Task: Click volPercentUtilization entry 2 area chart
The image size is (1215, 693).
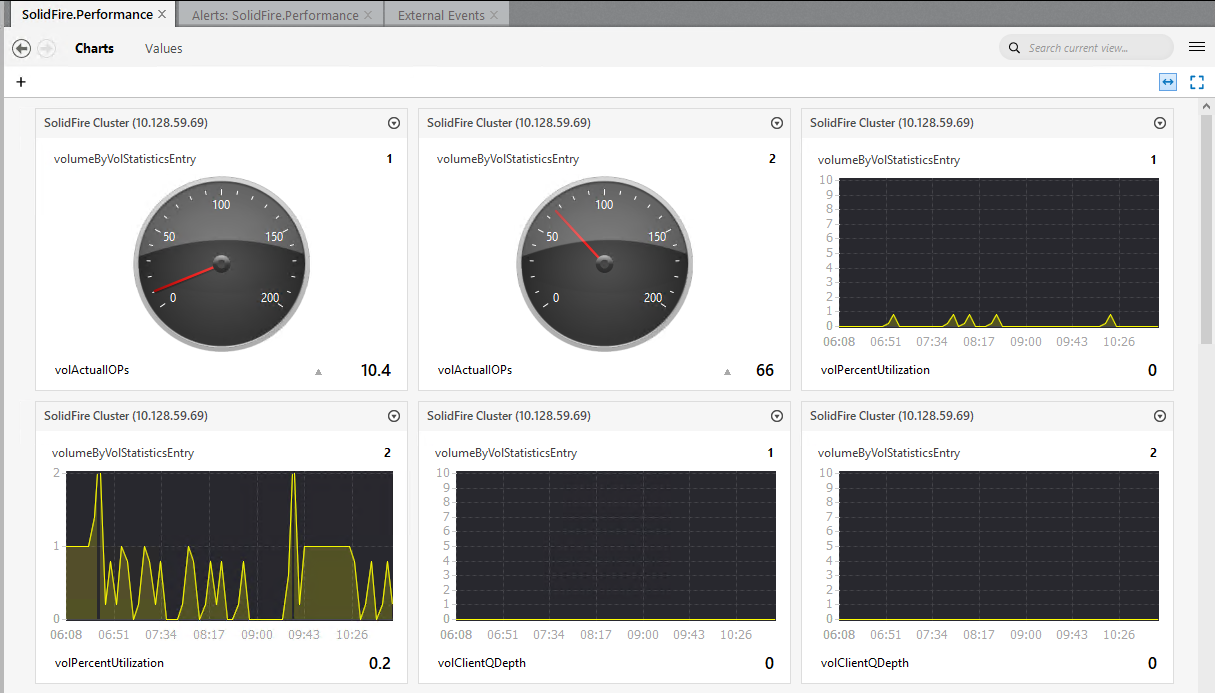Action: pos(229,546)
